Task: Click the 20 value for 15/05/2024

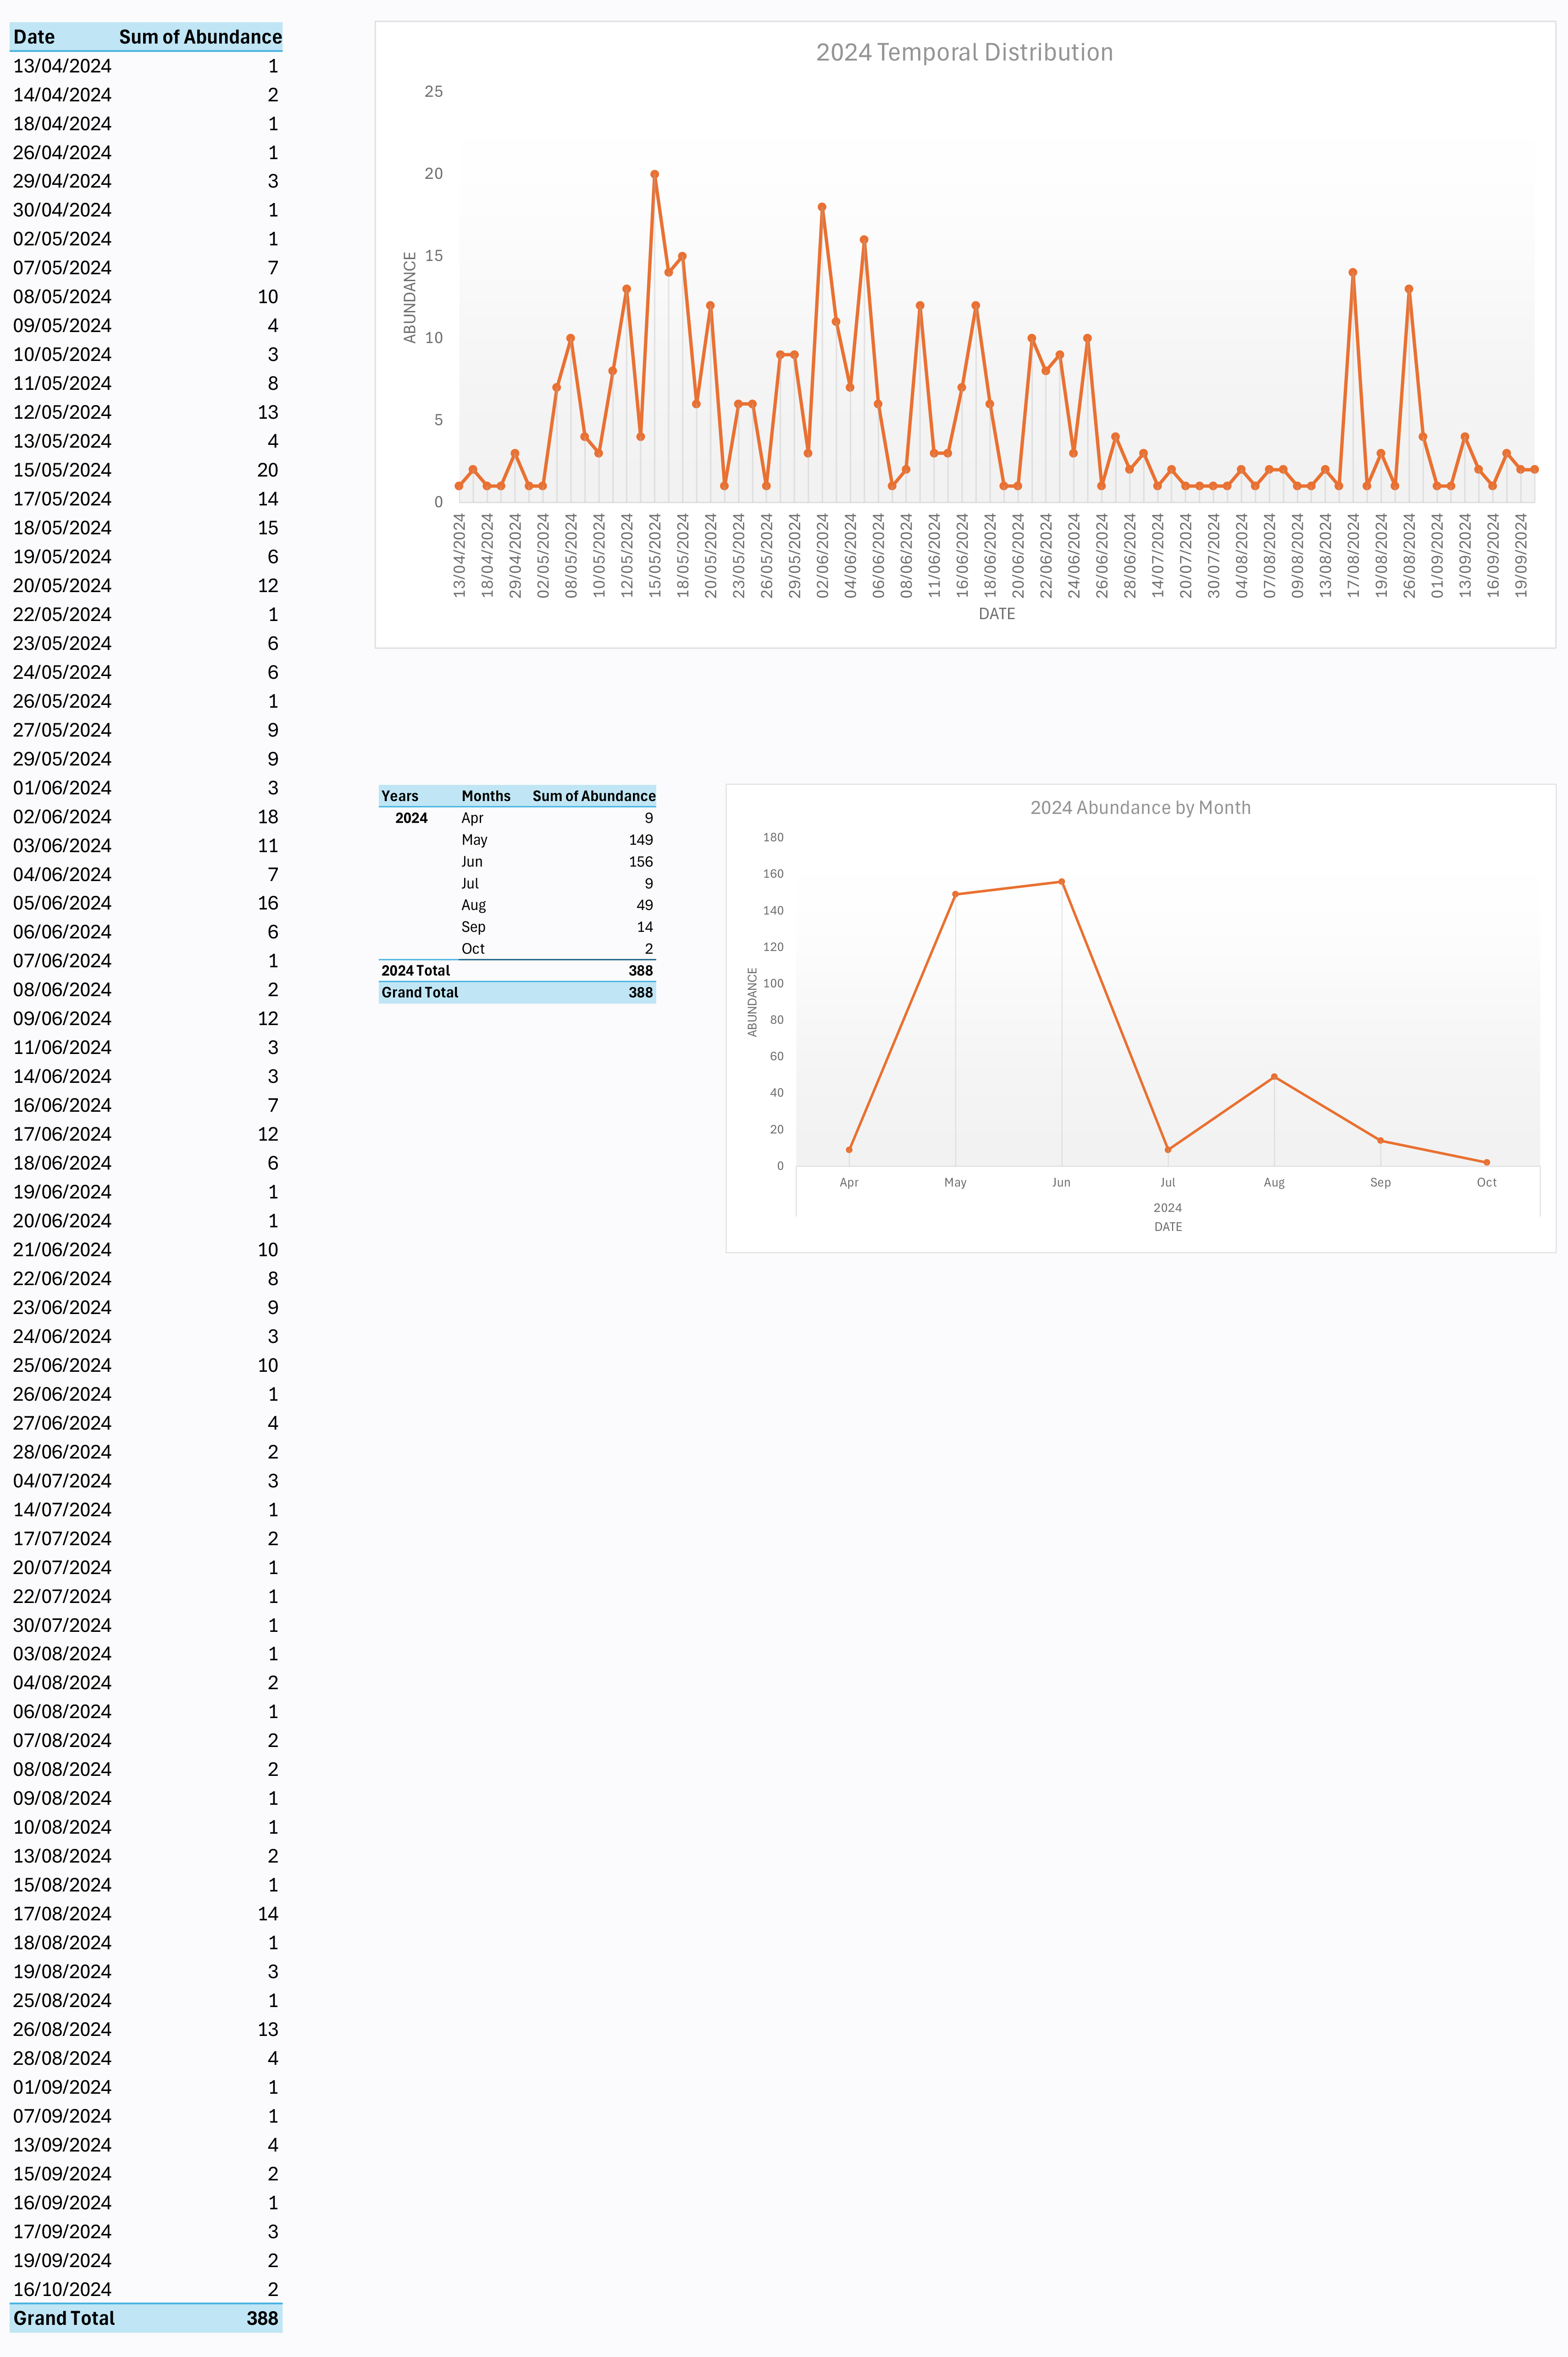Action: pyautogui.click(x=268, y=470)
